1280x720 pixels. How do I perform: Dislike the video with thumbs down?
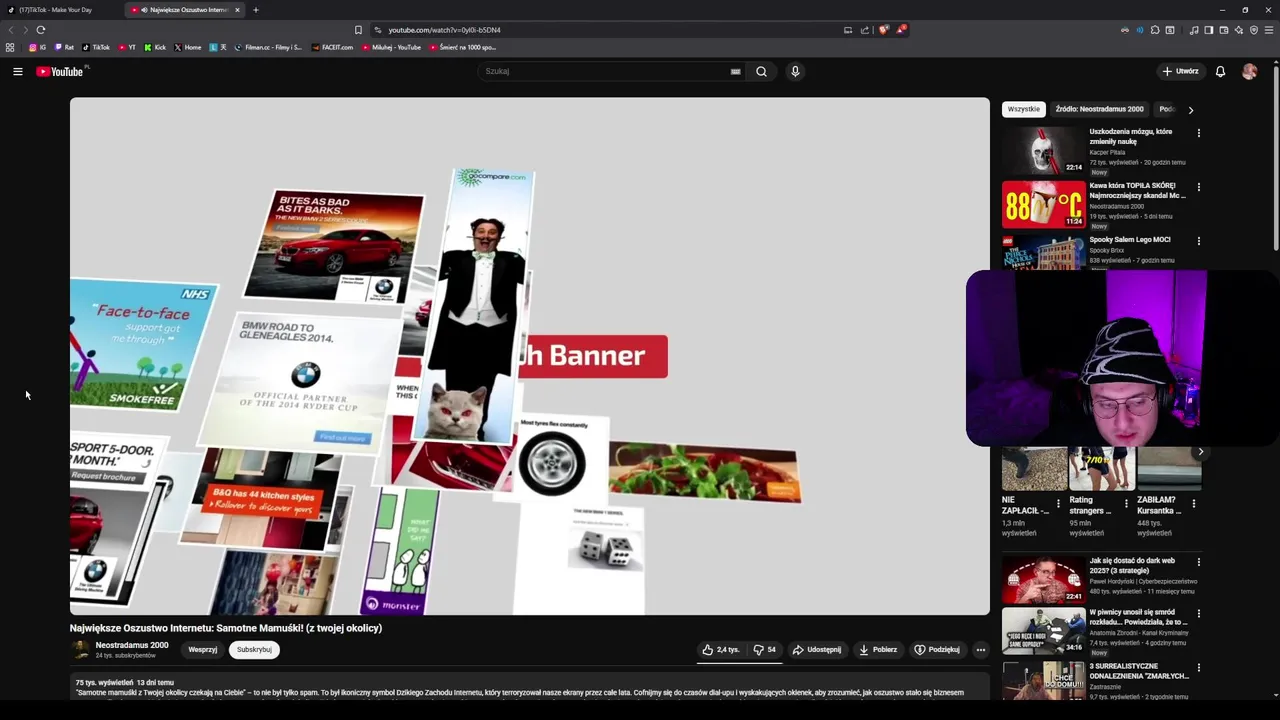[765, 649]
